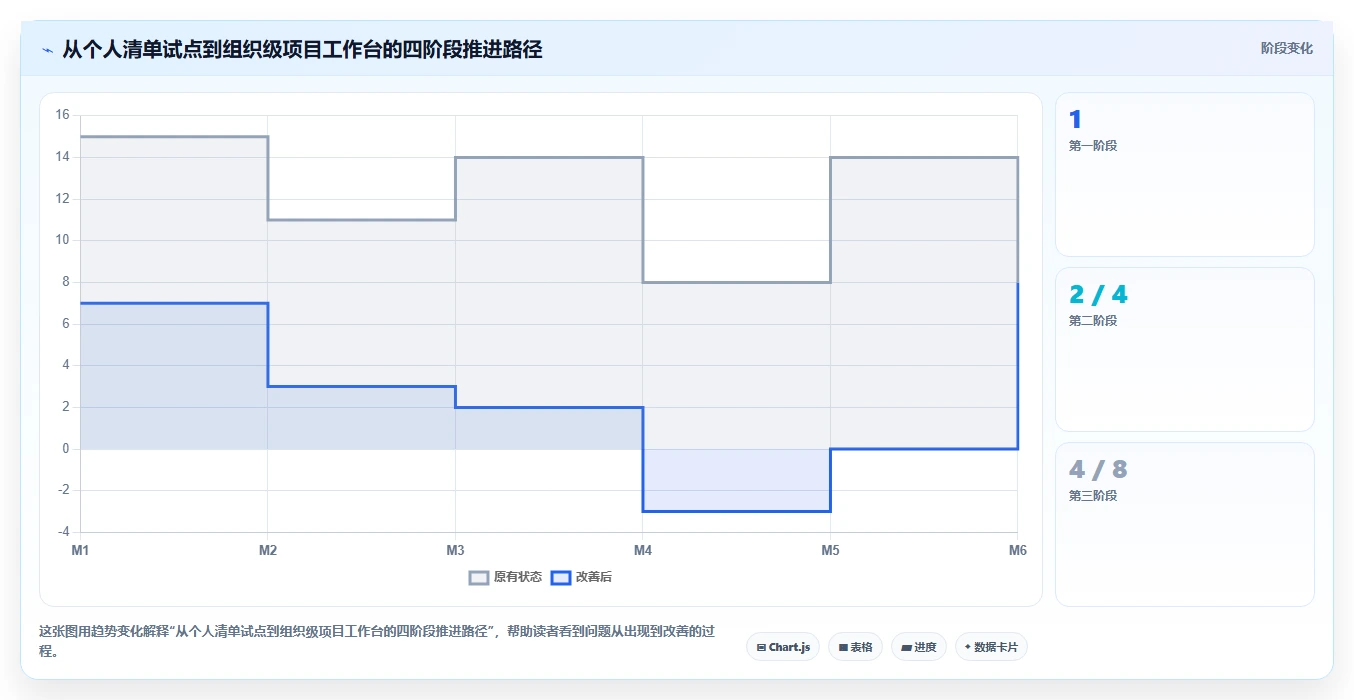Click the 阶段变化 label in header
This screenshot has height=700, width=1354.
(1286, 48)
